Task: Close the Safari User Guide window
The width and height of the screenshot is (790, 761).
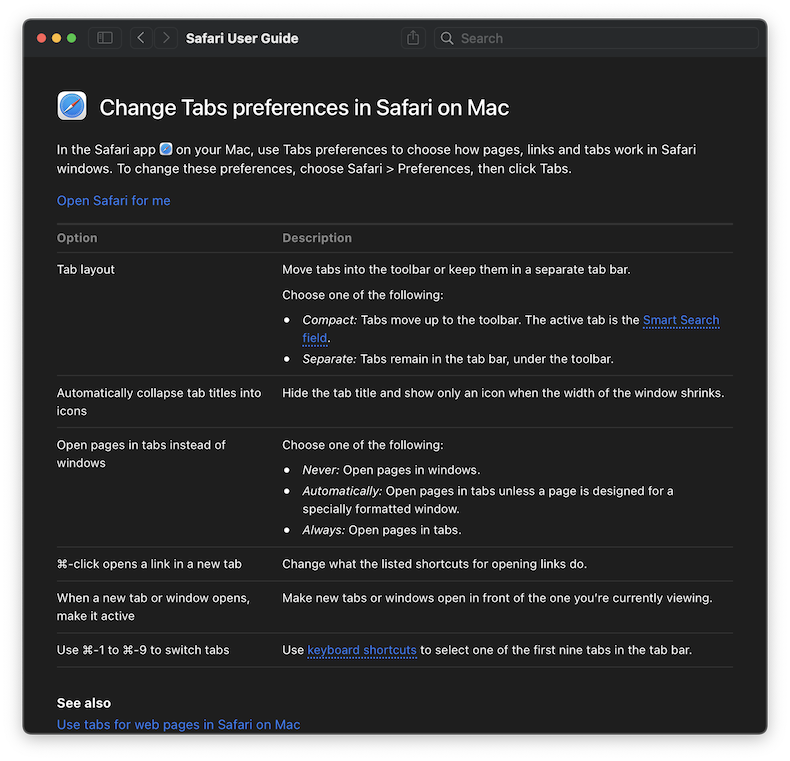Action: tap(42, 38)
